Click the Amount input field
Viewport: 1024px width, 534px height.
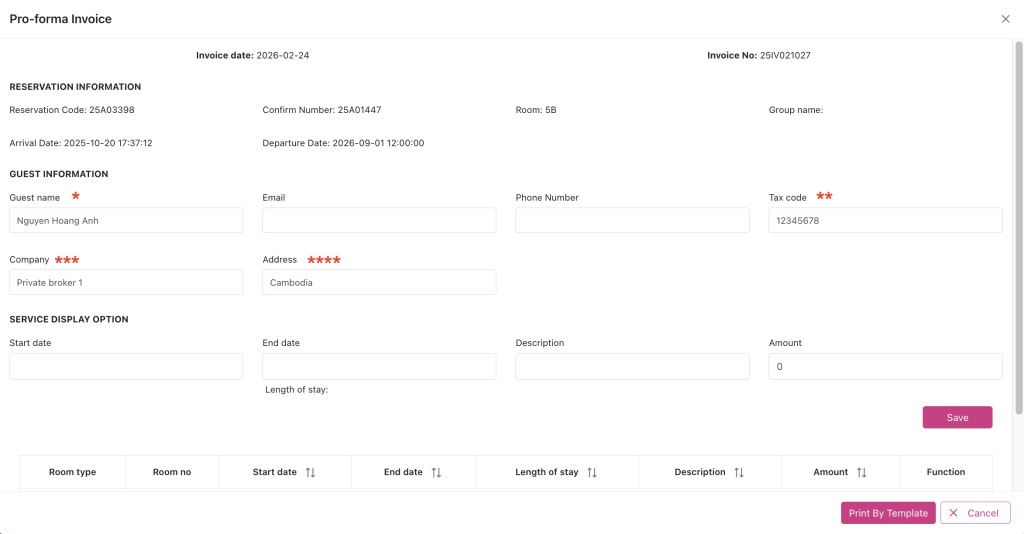pyautogui.click(x=885, y=367)
